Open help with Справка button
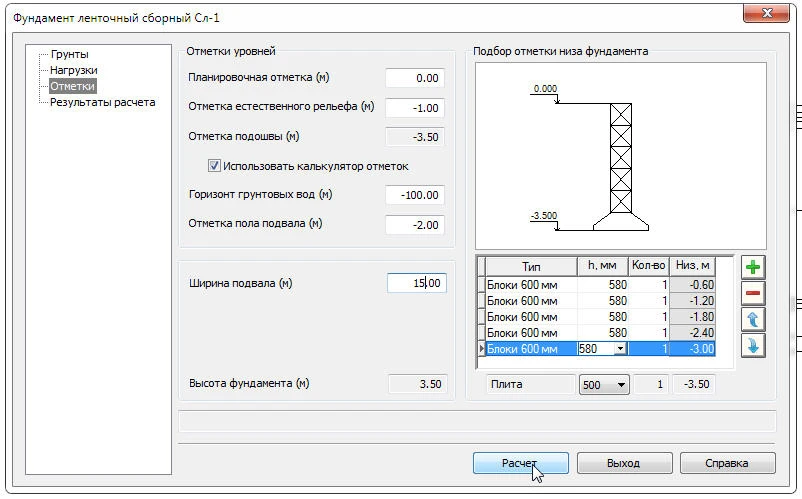This screenshot has width=802, height=499. pyautogui.click(x=727, y=464)
